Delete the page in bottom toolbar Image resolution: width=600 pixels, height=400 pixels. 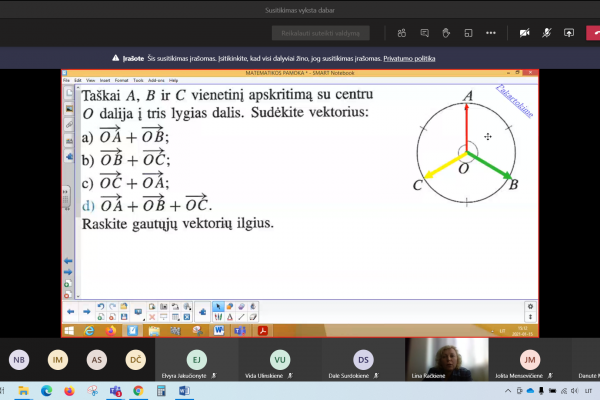[112, 317]
